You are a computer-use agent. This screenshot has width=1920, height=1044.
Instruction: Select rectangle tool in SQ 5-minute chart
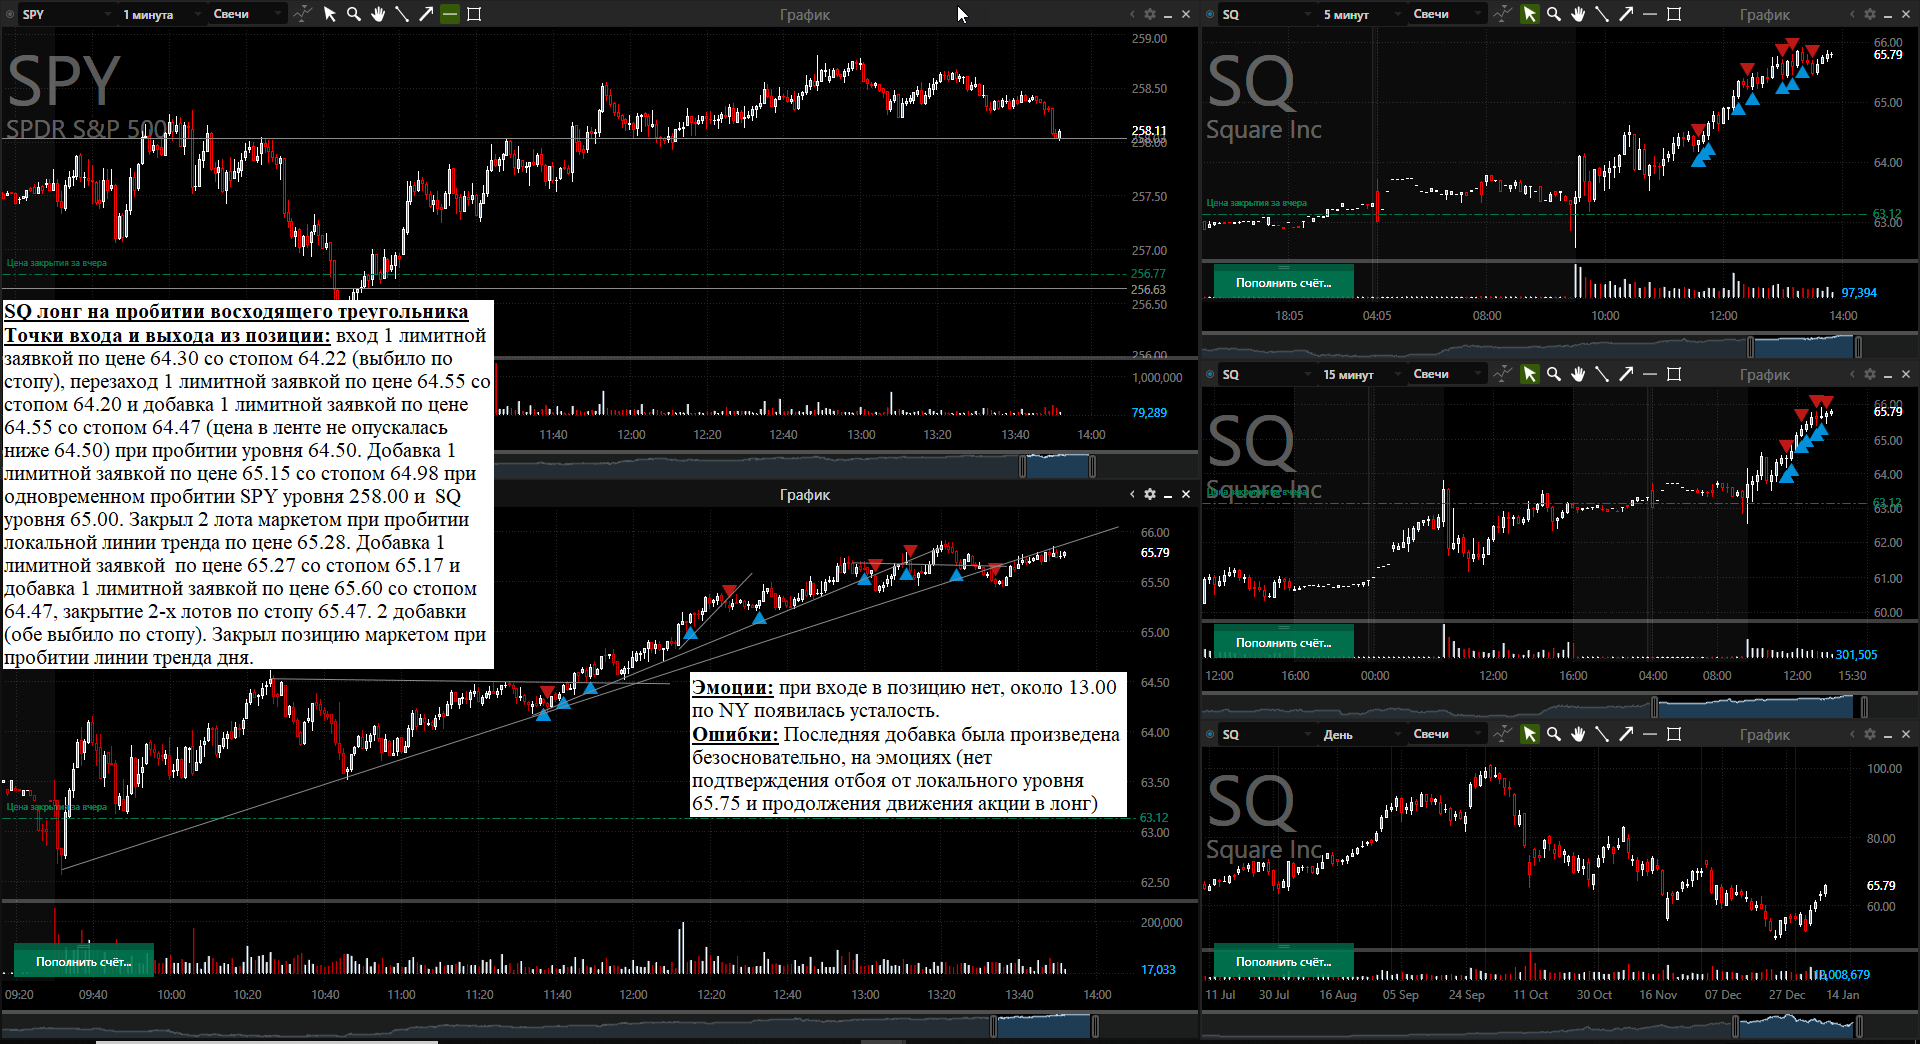pos(1674,14)
